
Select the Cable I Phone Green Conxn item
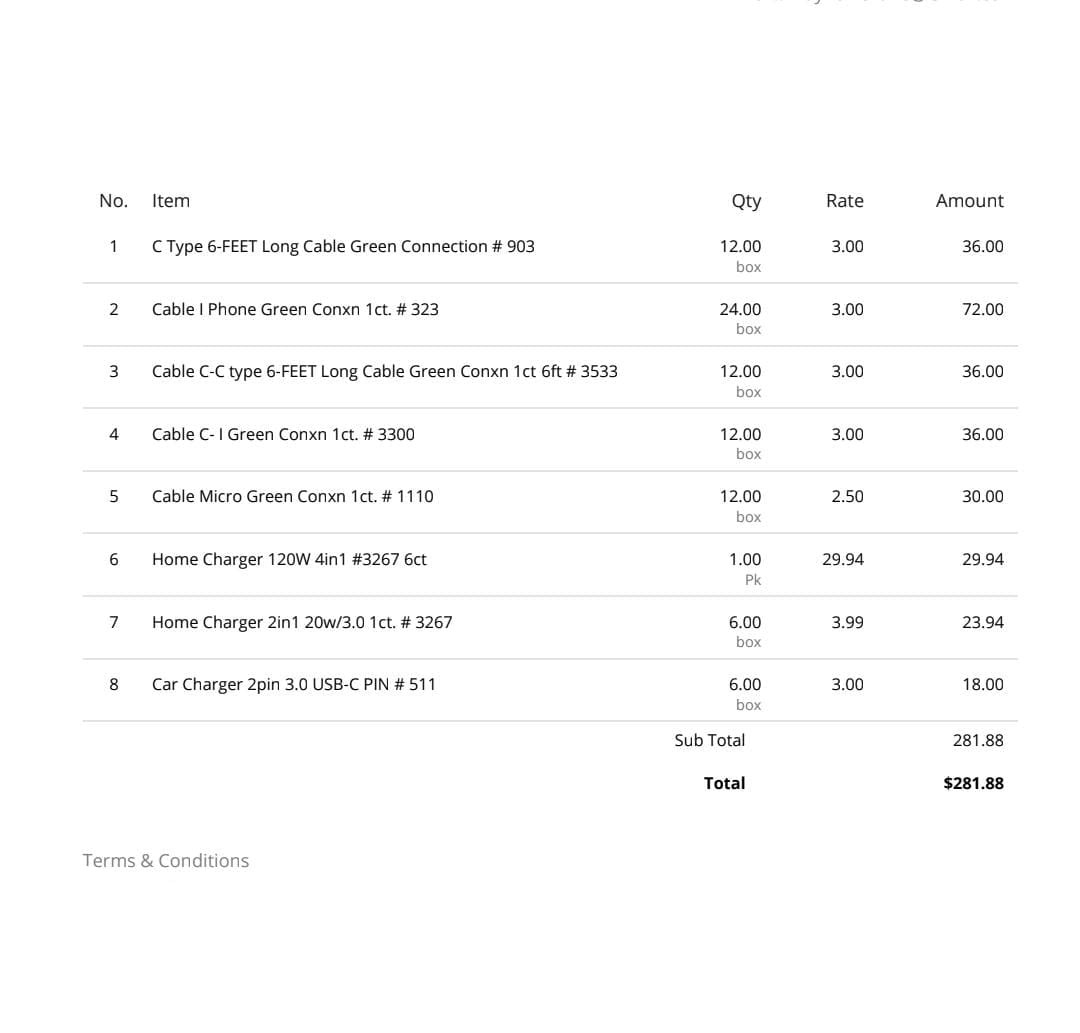point(295,310)
